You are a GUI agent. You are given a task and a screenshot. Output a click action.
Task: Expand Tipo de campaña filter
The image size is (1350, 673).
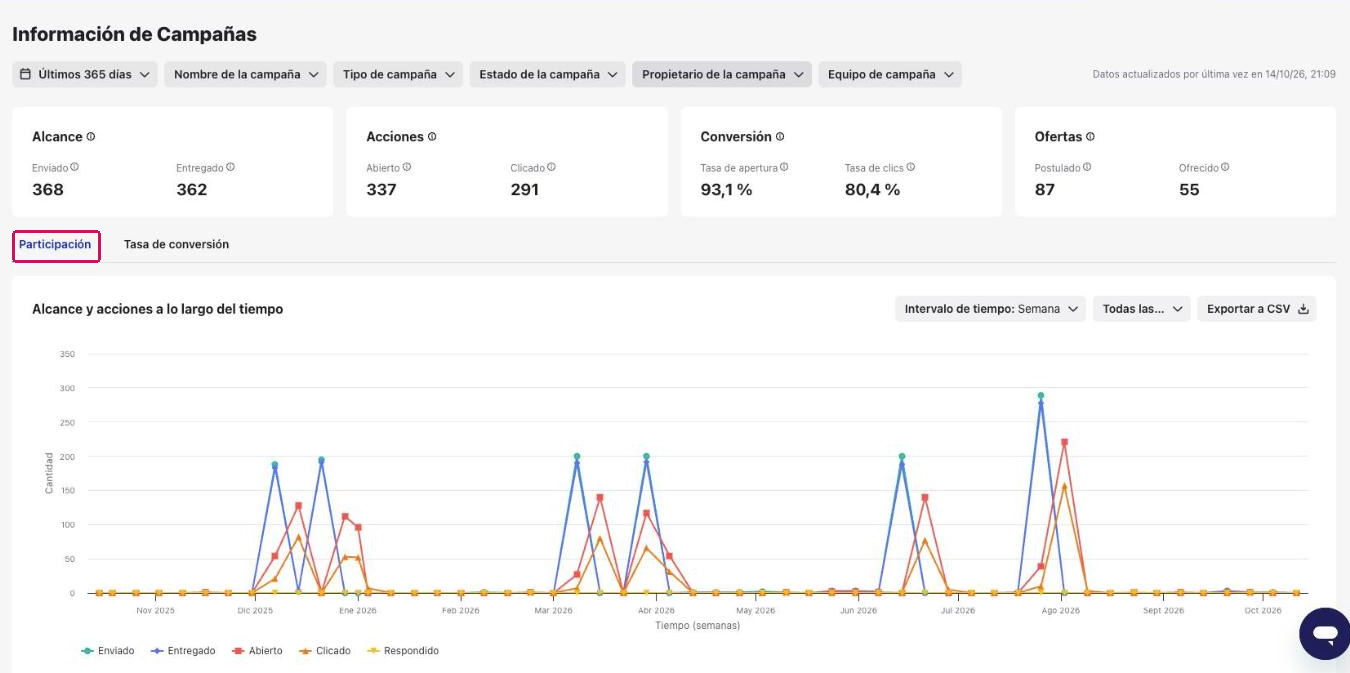click(398, 74)
